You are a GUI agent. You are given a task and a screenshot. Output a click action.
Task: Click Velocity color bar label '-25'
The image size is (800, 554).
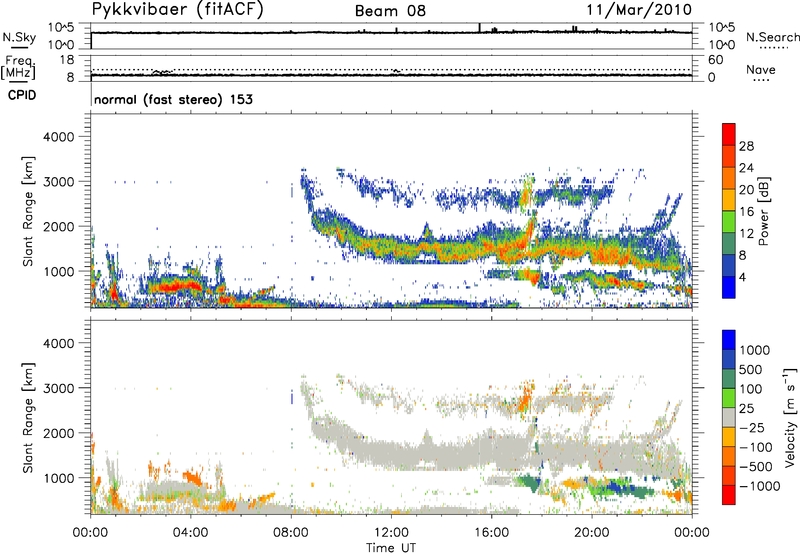coord(752,427)
